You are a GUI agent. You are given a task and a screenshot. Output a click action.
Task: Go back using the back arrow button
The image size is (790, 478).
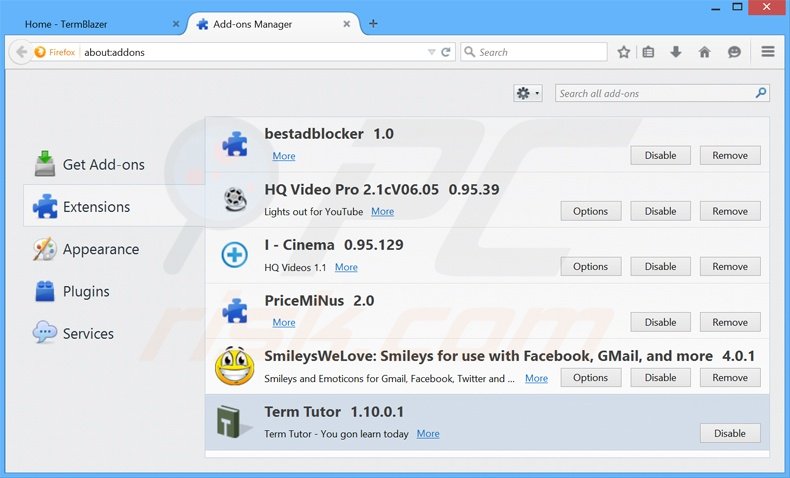pyautogui.click(x=21, y=52)
